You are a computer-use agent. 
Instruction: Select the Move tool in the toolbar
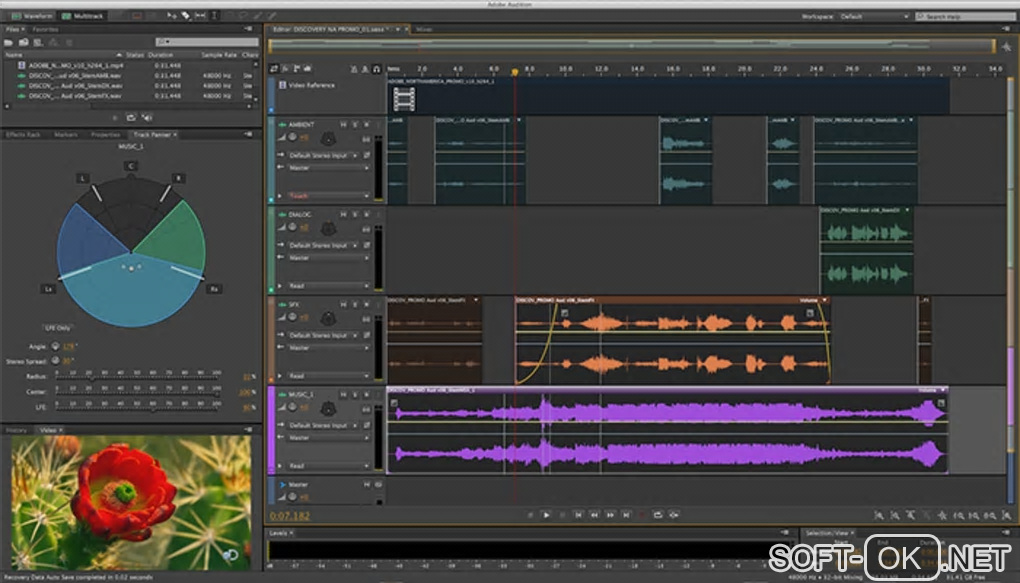click(x=170, y=17)
